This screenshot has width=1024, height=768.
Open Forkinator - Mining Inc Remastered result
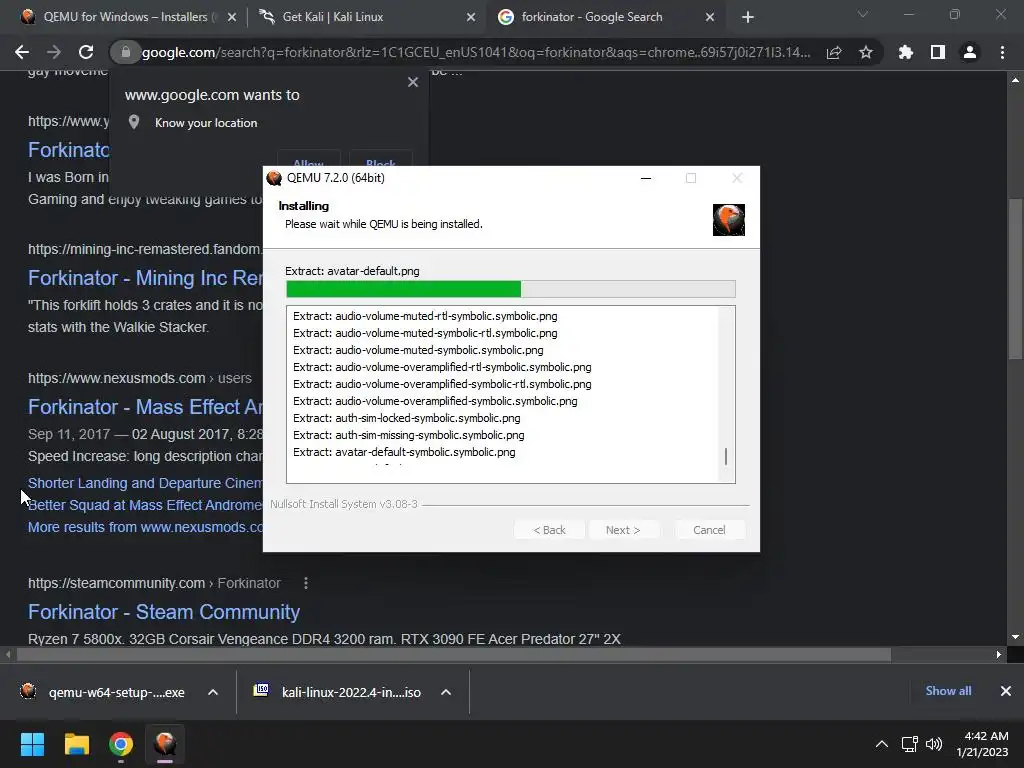pyautogui.click(x=145, y=278)
